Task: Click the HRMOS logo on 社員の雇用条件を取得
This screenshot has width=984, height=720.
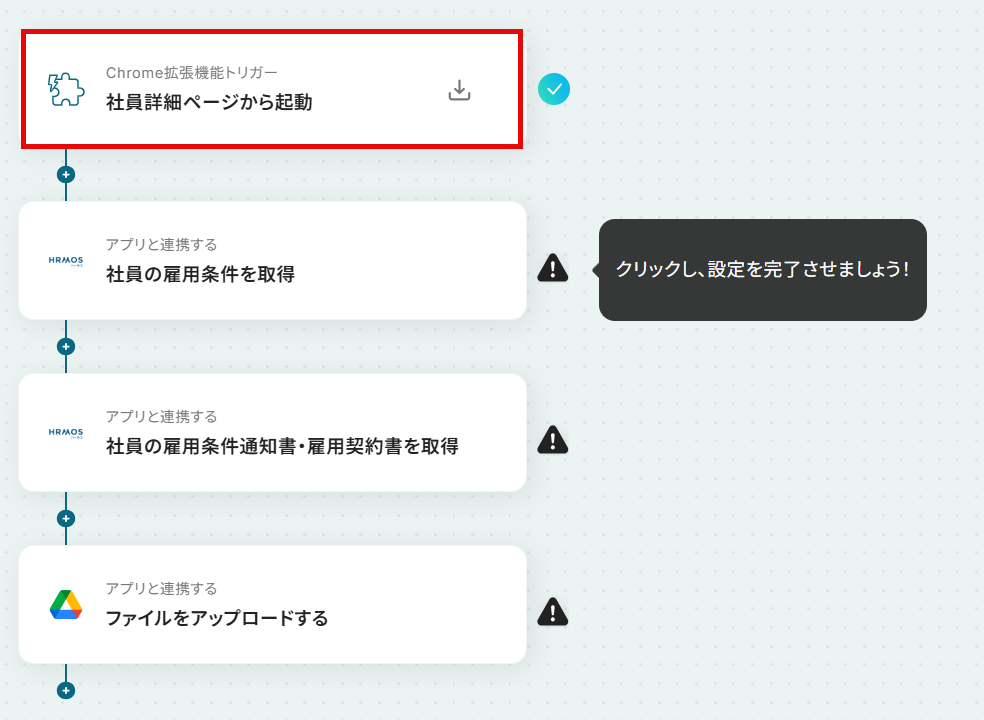Action: [66, 260]
